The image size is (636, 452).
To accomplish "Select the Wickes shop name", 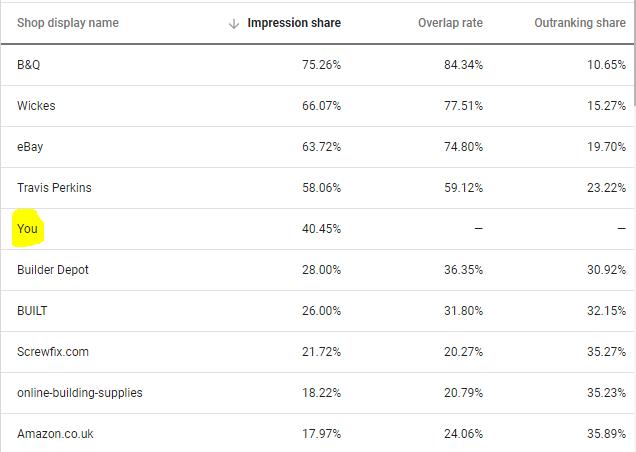I will pyautogui.click(x=35, y=106).
